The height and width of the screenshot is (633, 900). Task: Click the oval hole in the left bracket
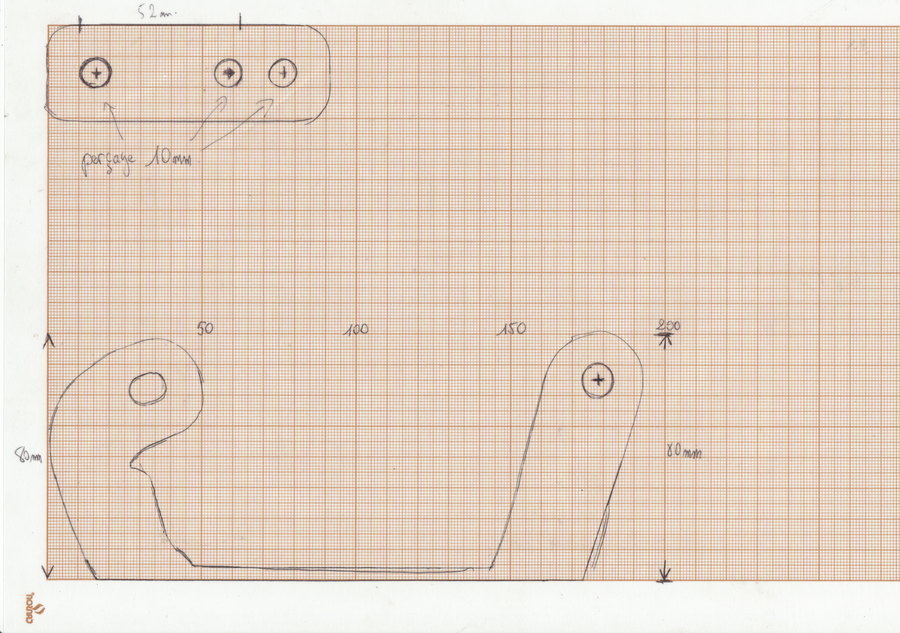[148, 387]
